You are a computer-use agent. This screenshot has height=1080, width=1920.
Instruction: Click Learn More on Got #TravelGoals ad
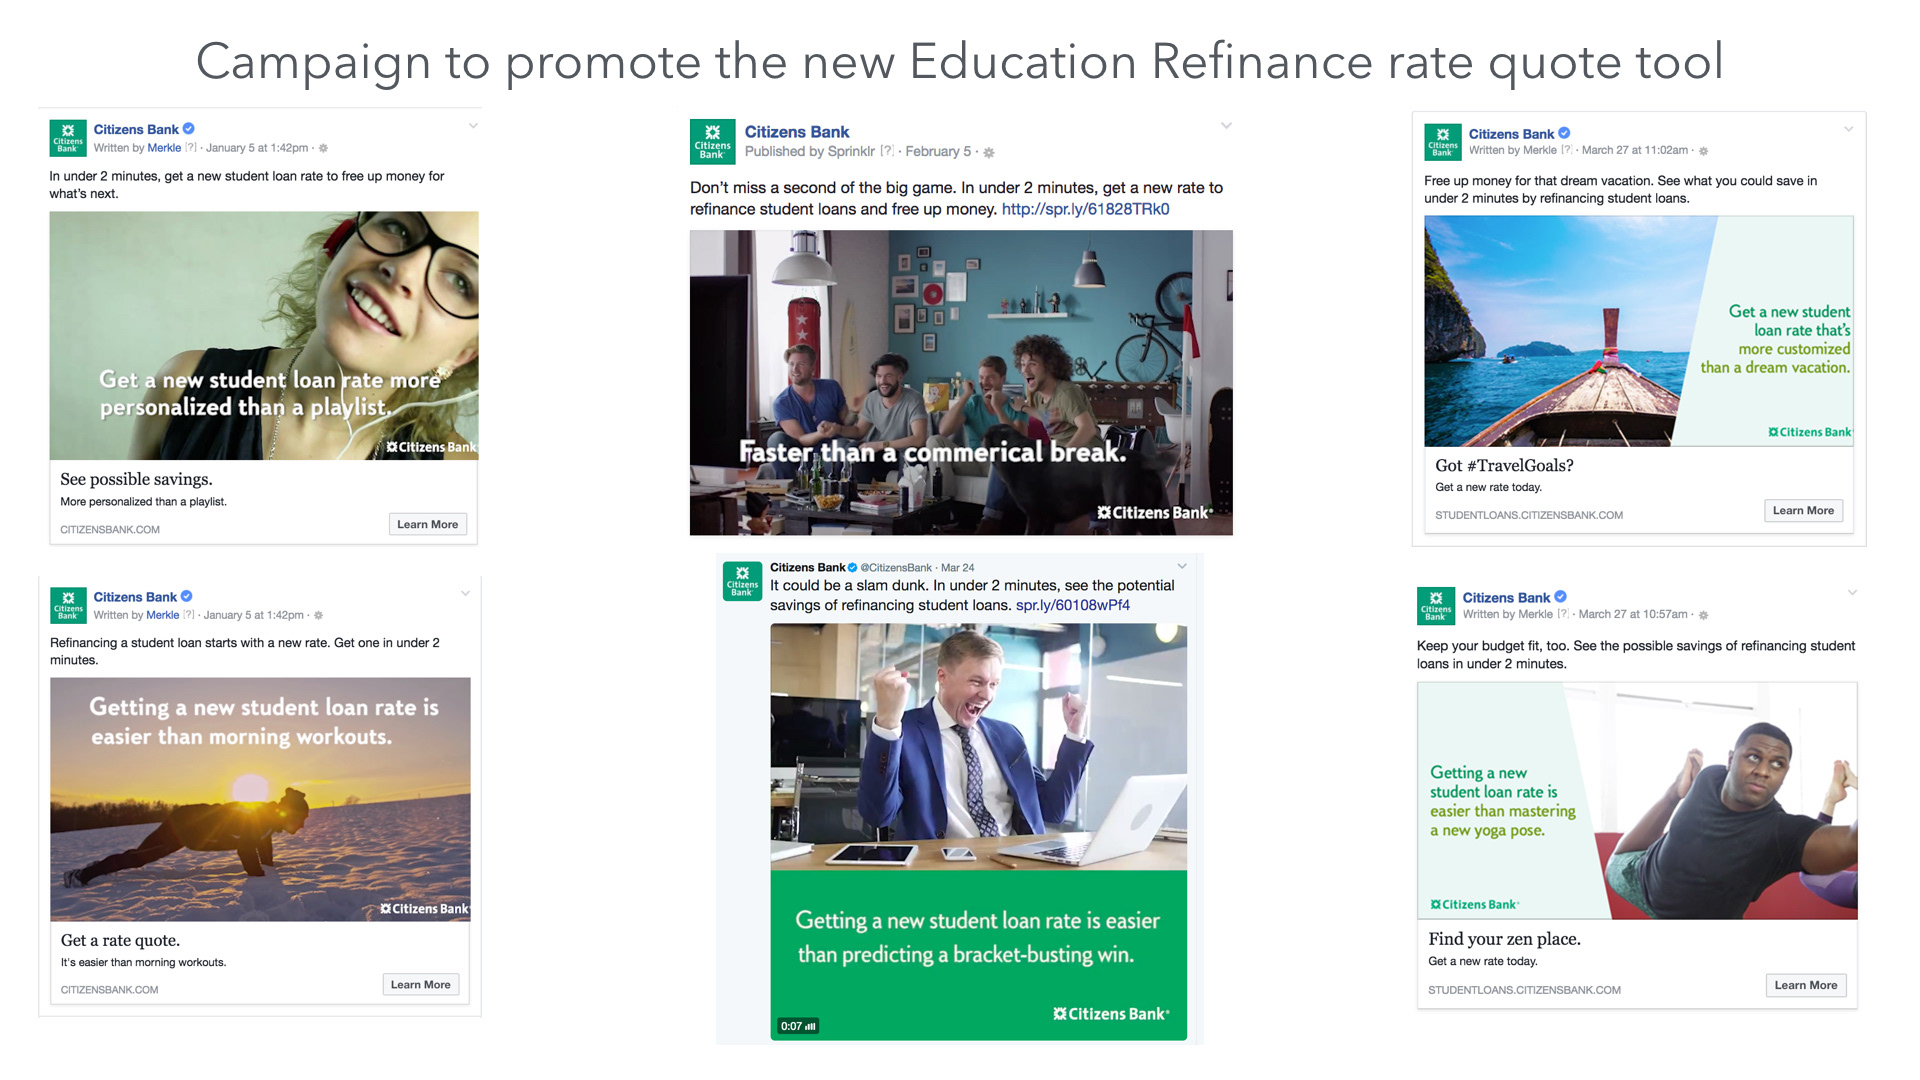coord(1803,510)
